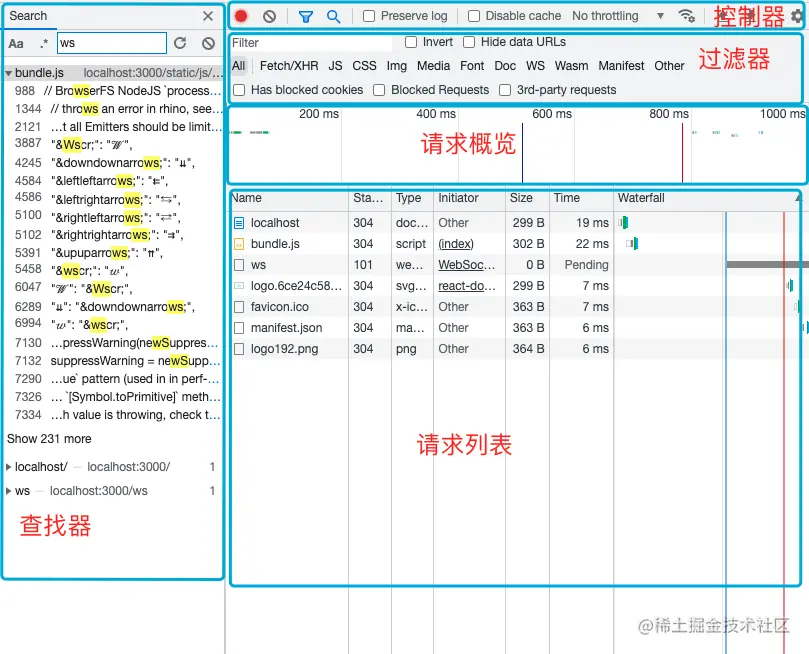Toggle the filter funnel icon
This screenshot has width=809, height=654.
point(306,17)
